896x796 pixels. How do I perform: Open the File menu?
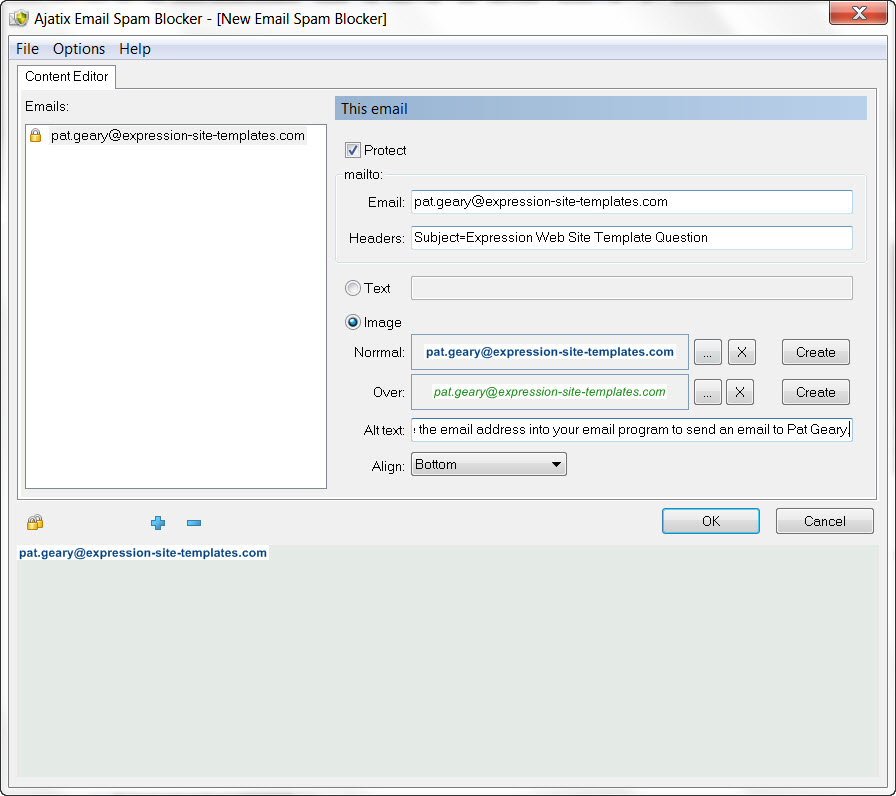tap(27, 49)
